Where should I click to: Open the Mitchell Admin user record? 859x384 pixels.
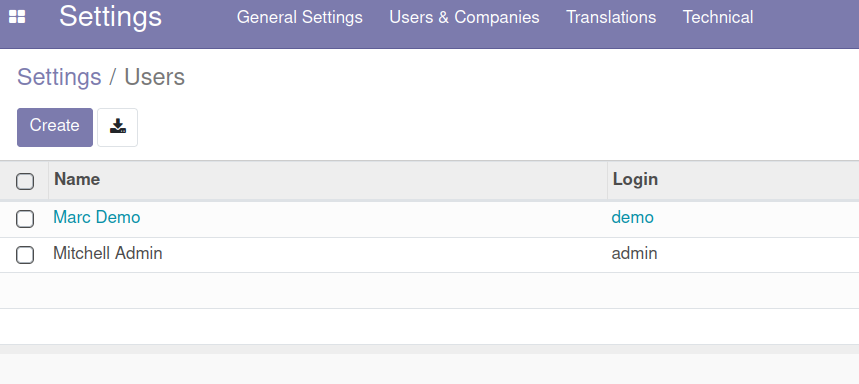107,254
